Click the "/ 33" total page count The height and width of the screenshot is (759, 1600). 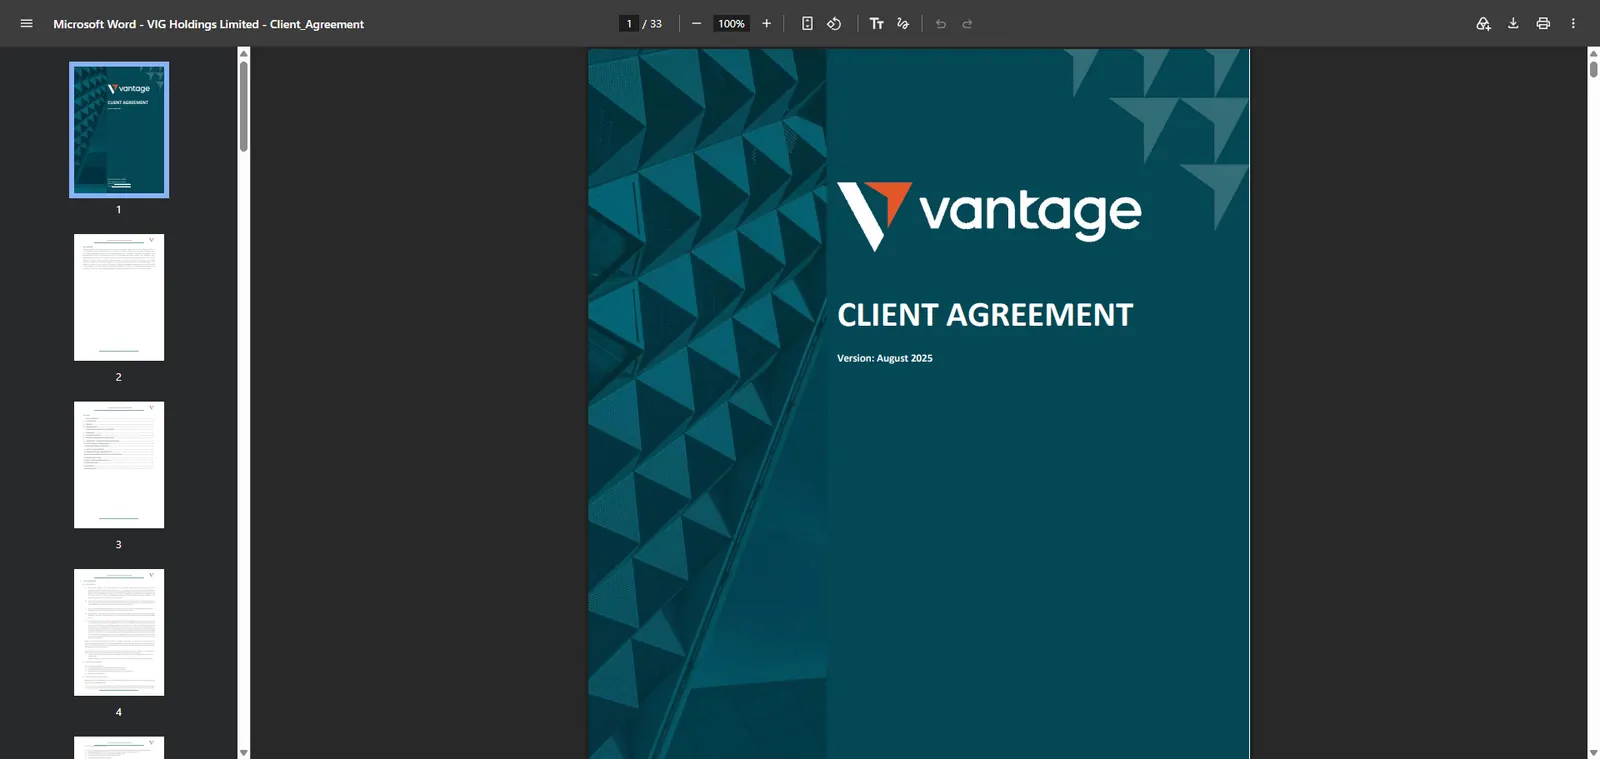coord(652,24)
